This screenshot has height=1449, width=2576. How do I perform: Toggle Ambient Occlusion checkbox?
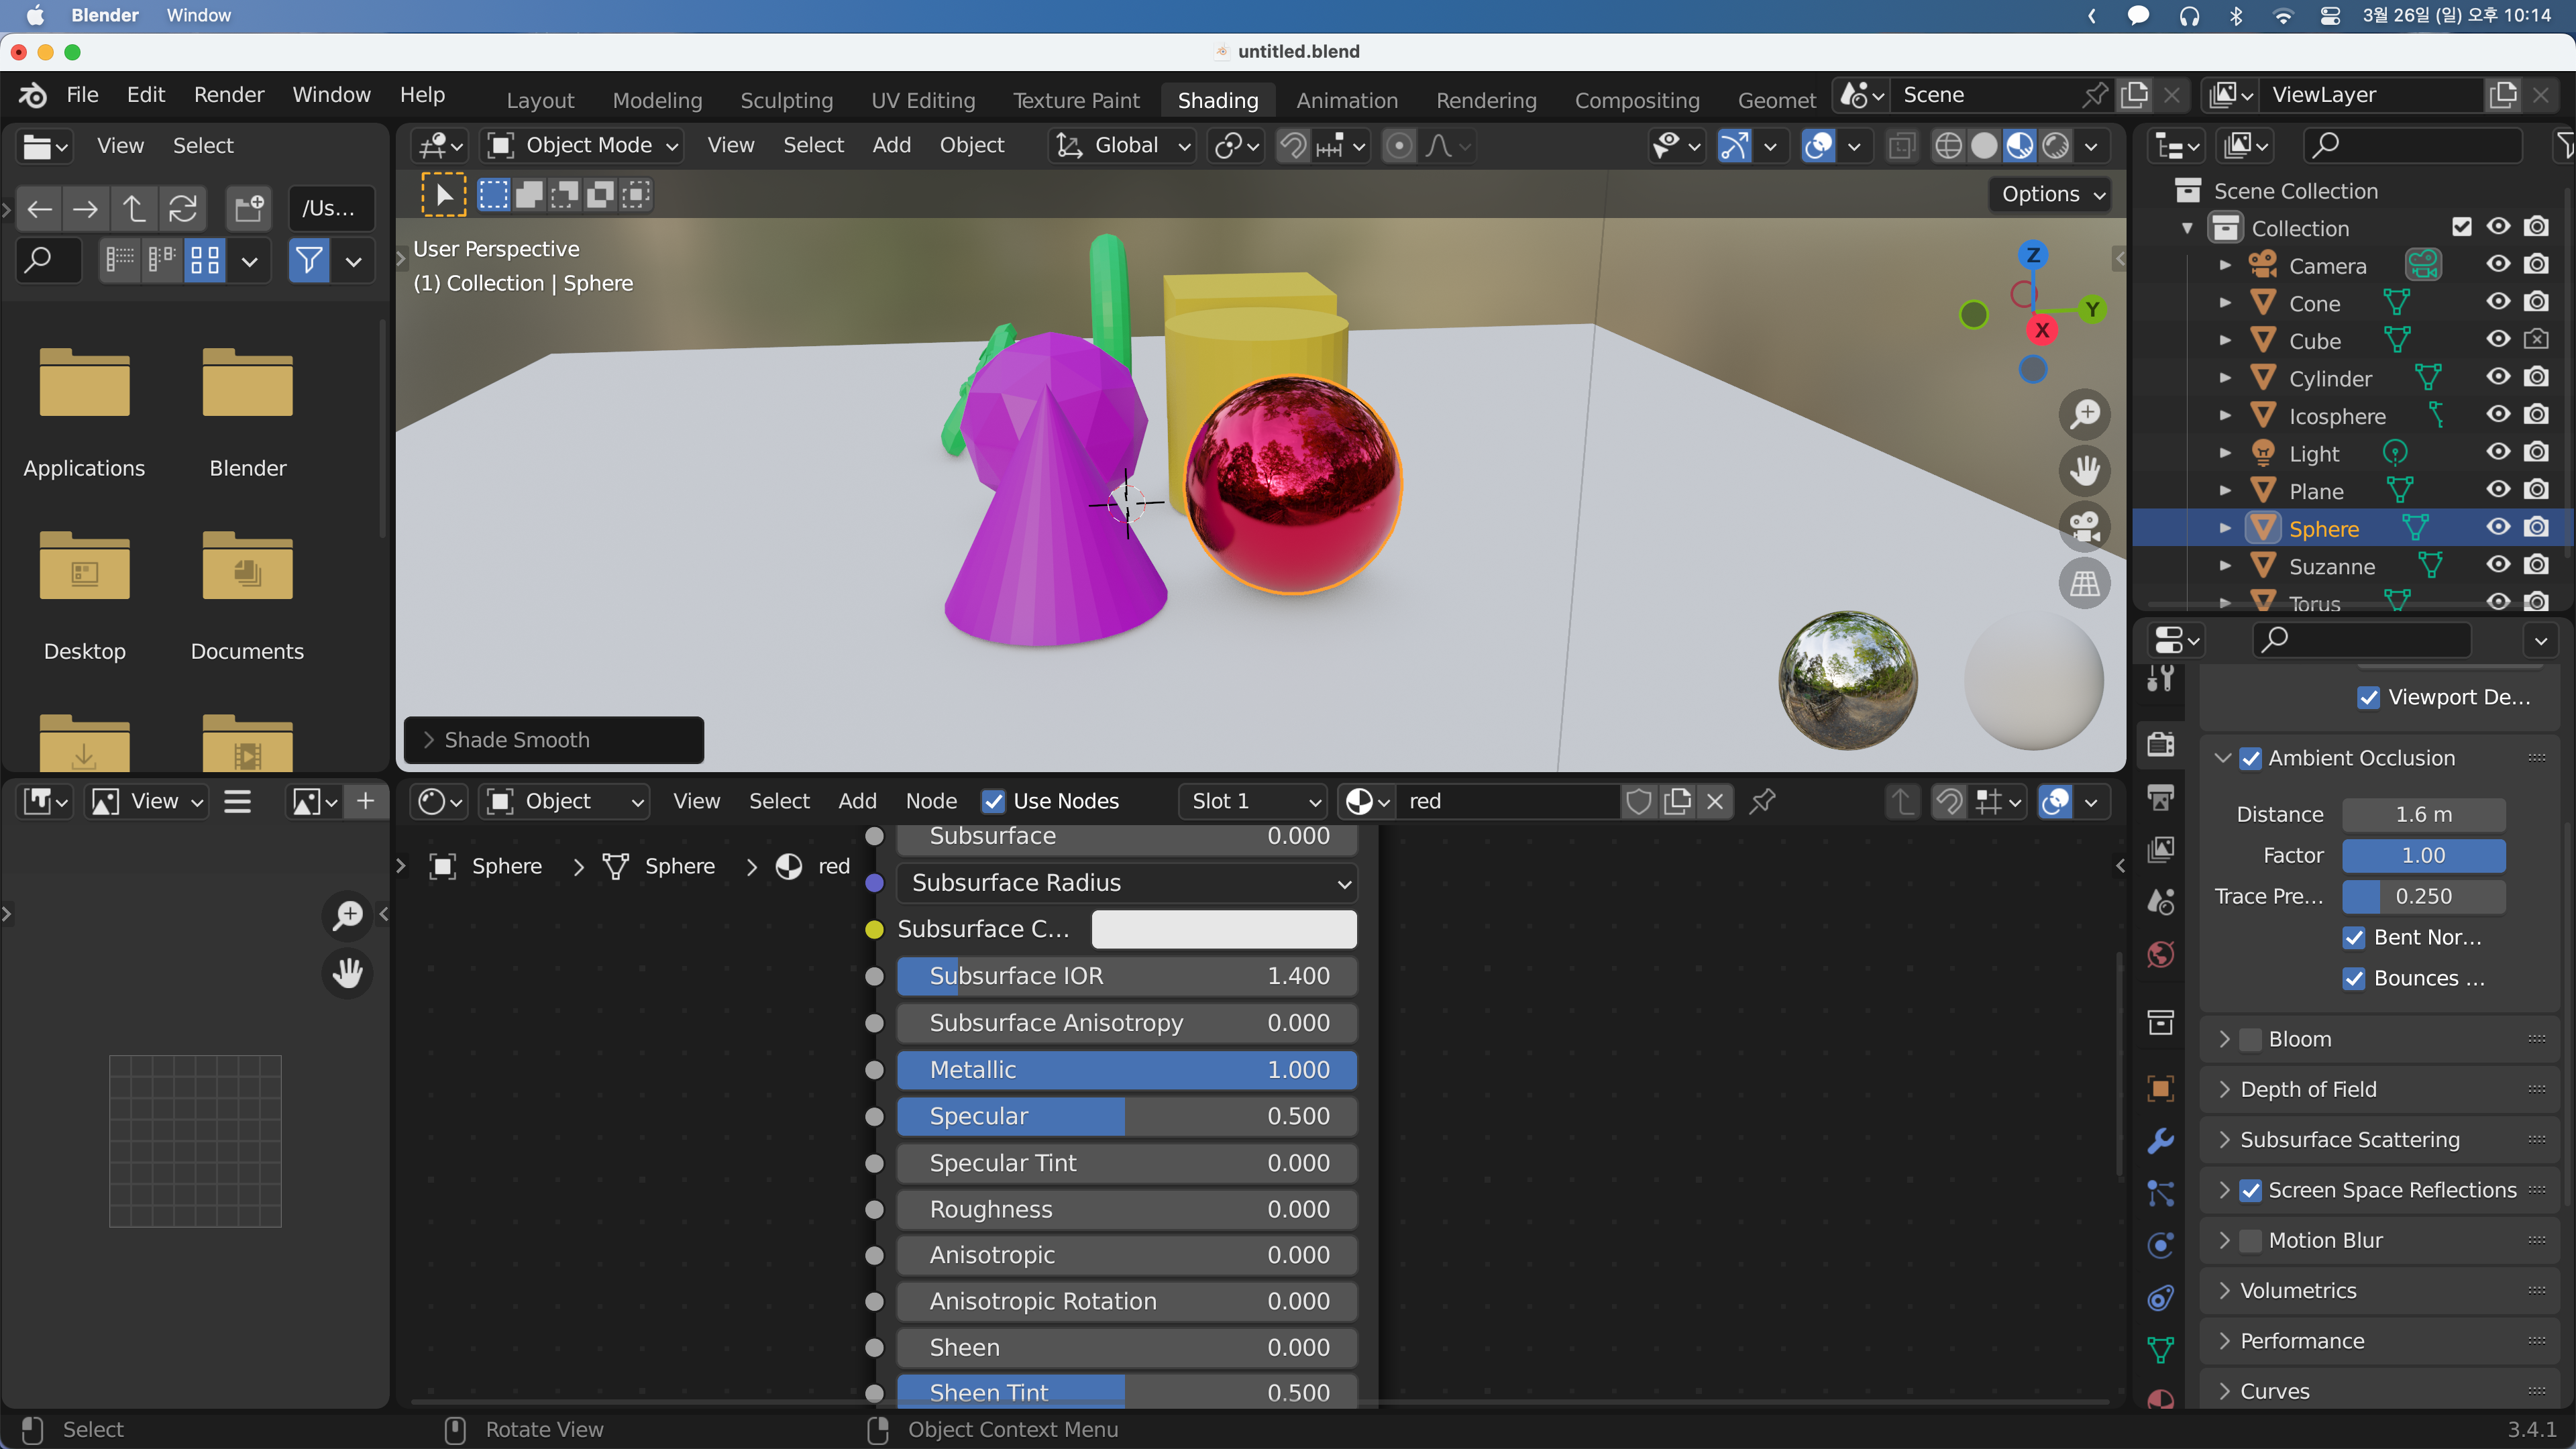pos(2250,758)
